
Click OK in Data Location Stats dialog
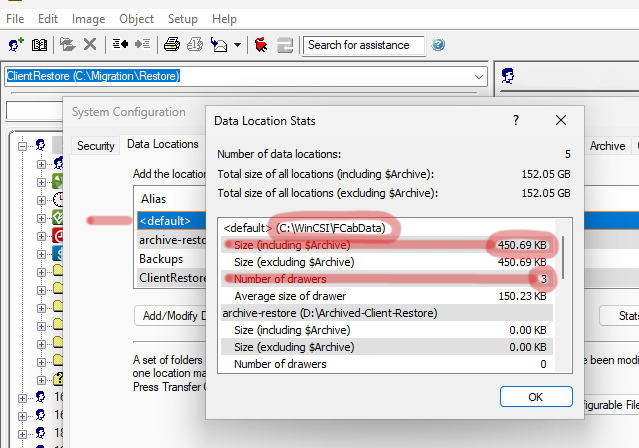536,397
